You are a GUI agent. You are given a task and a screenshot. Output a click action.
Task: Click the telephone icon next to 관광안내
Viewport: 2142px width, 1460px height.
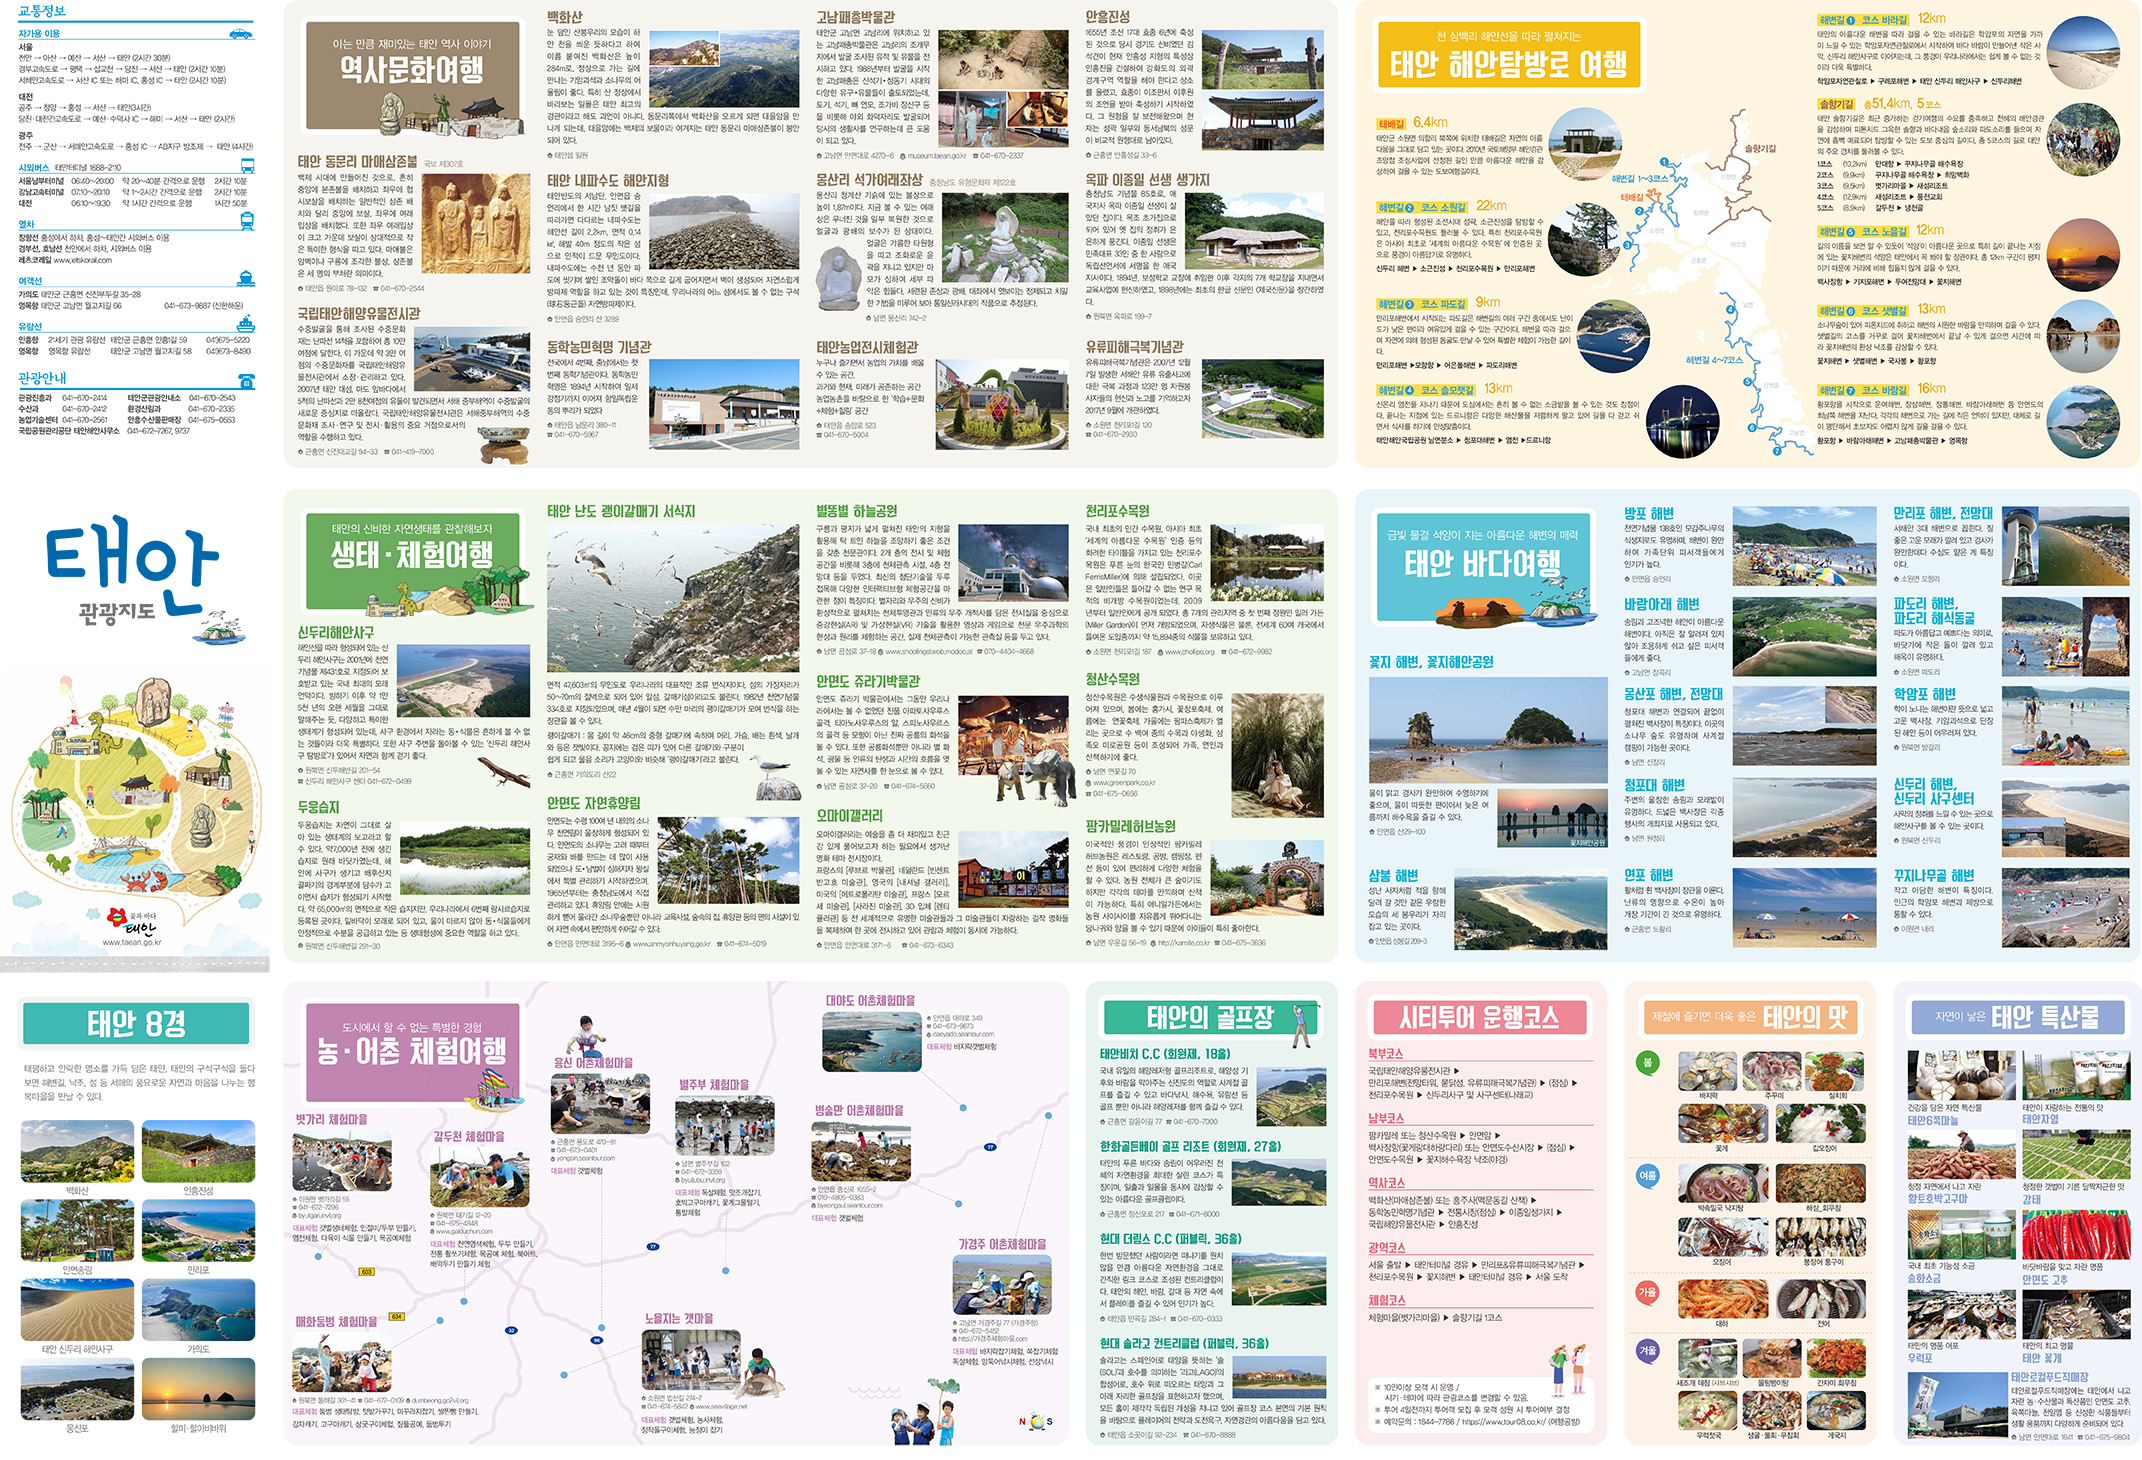247,381
